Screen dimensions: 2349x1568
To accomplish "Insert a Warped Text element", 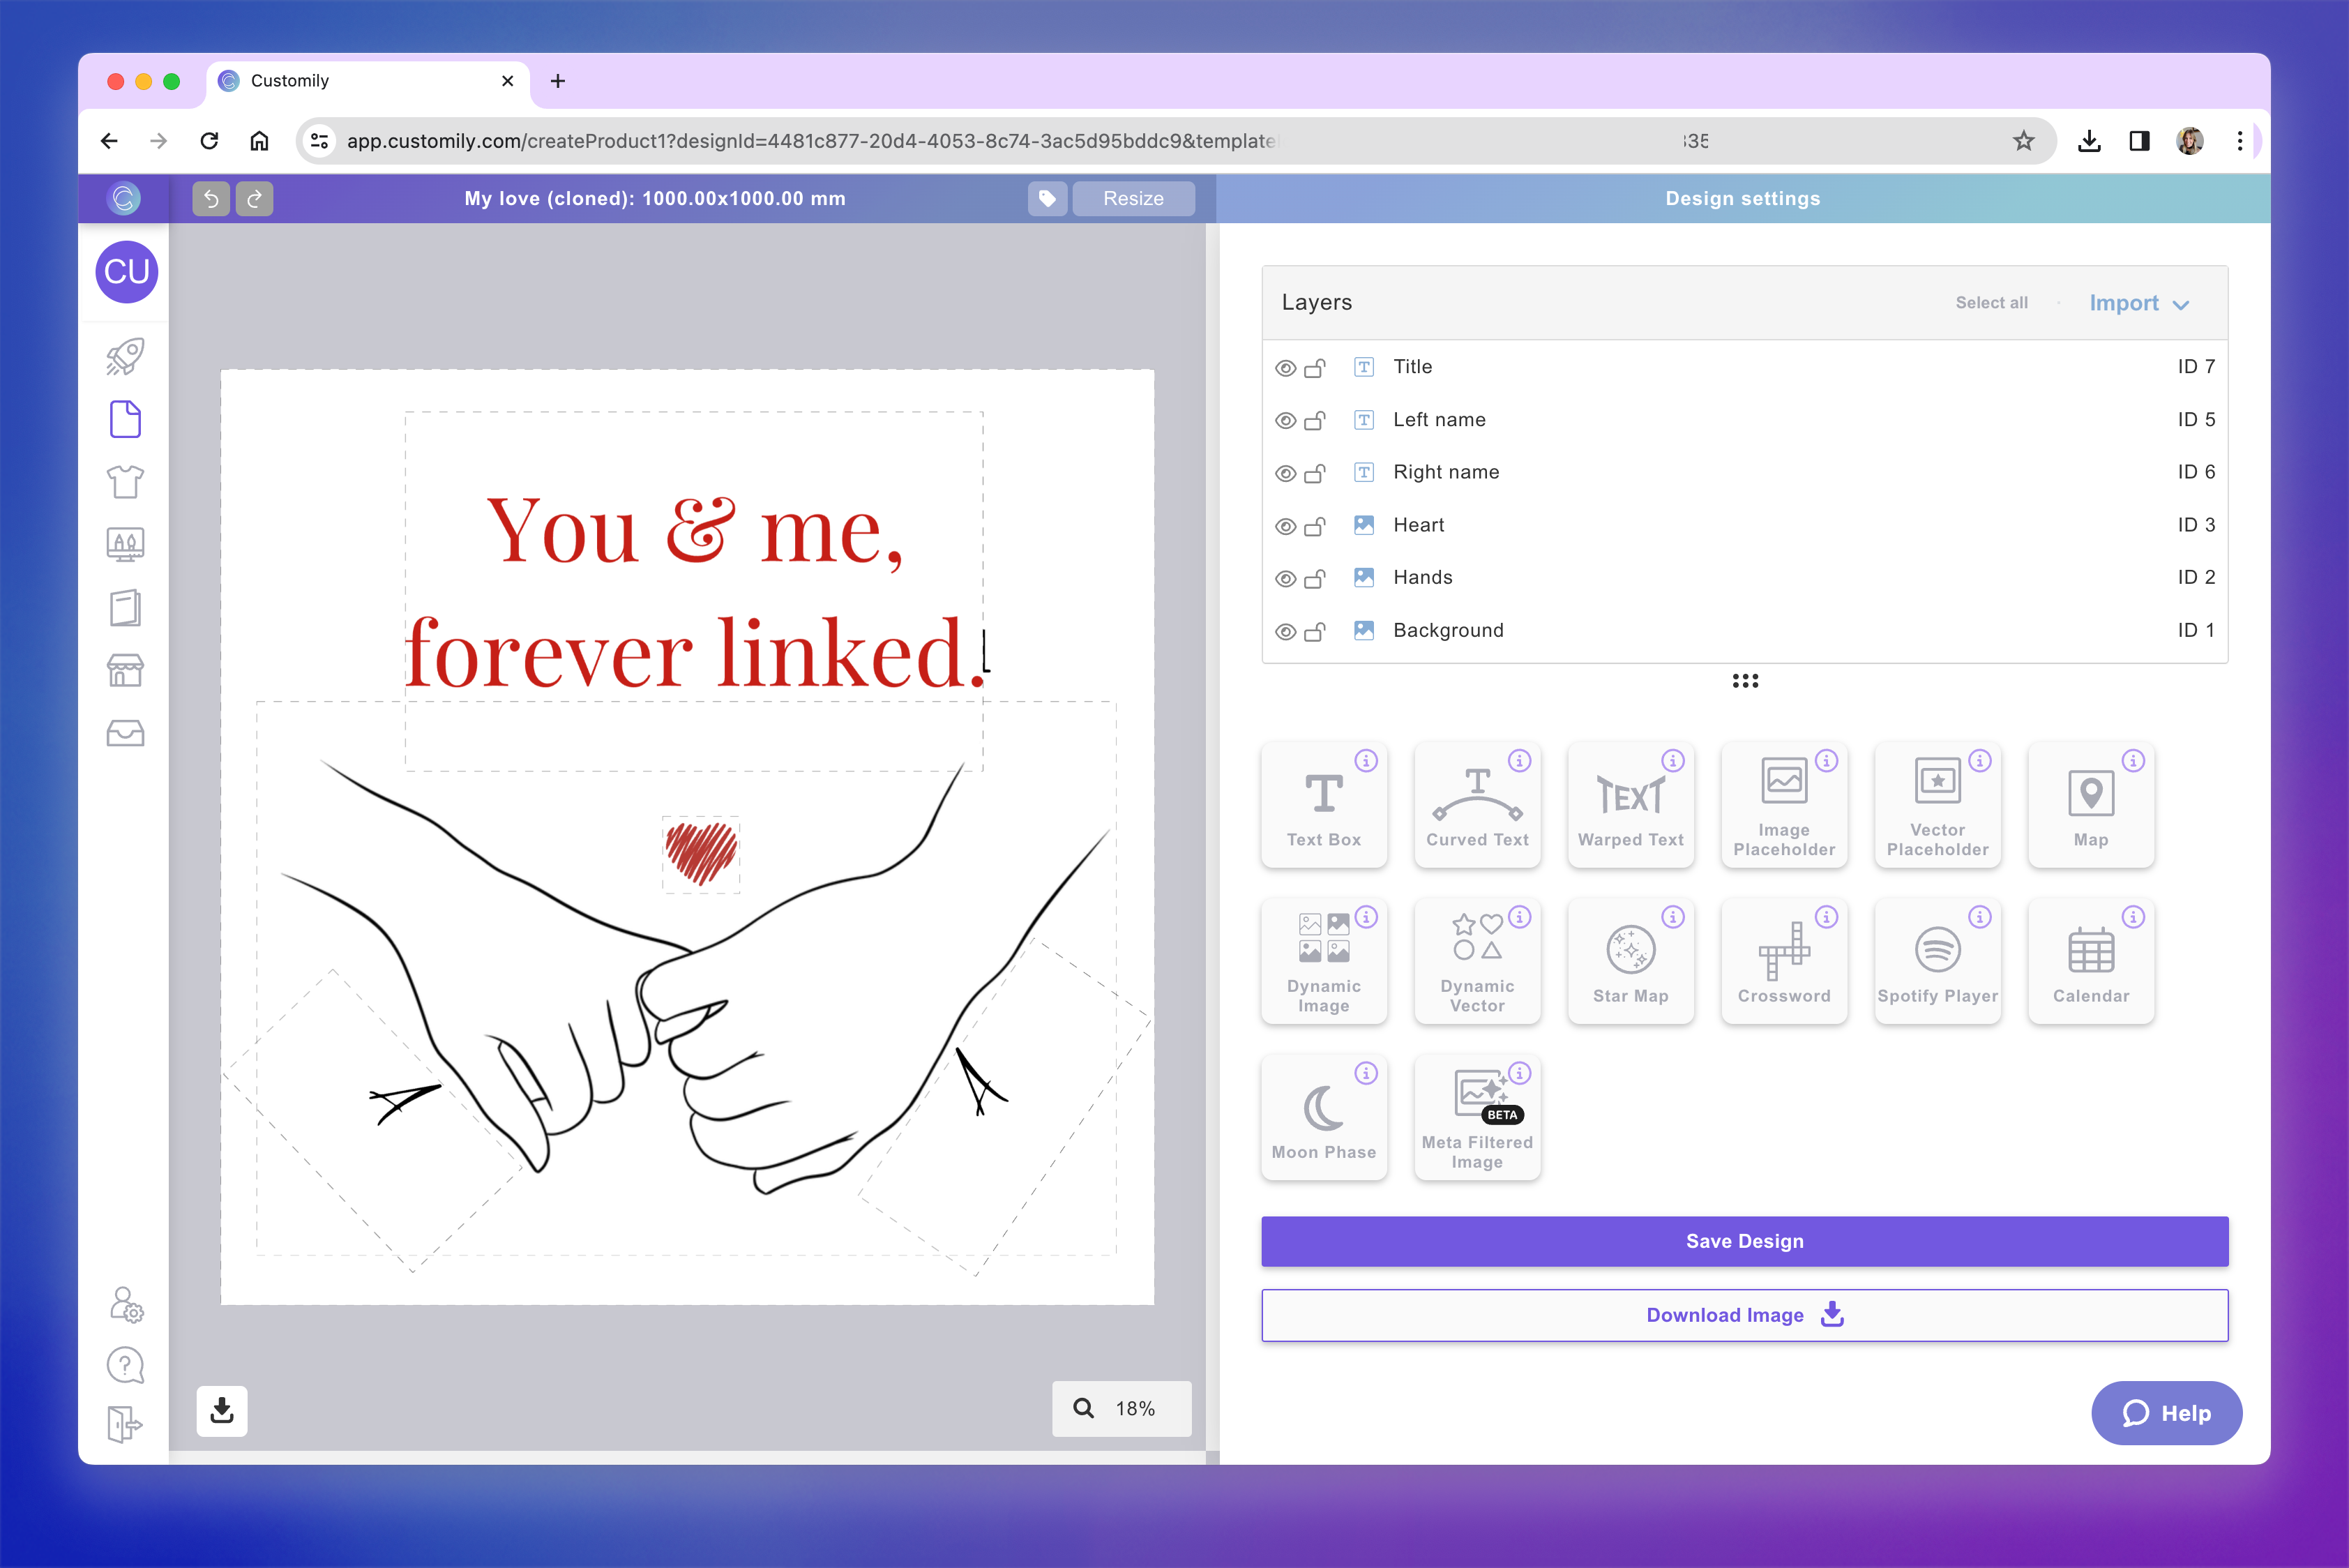I will click(x=1630, y=805).
